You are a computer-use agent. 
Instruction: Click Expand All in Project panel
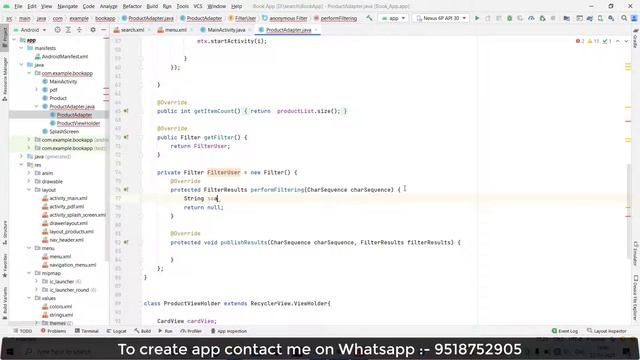pos(68,30)
